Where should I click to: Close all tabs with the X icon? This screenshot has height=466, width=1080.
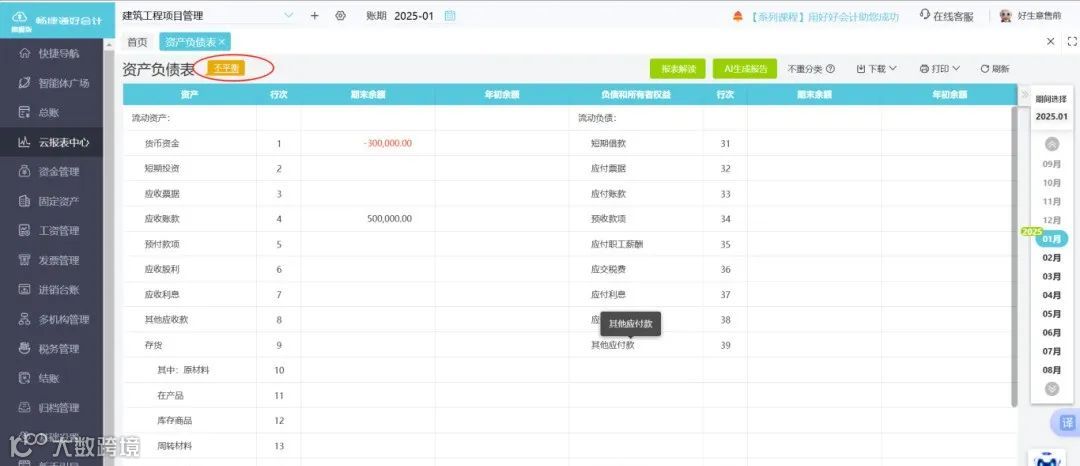(x=1050, y=41)
